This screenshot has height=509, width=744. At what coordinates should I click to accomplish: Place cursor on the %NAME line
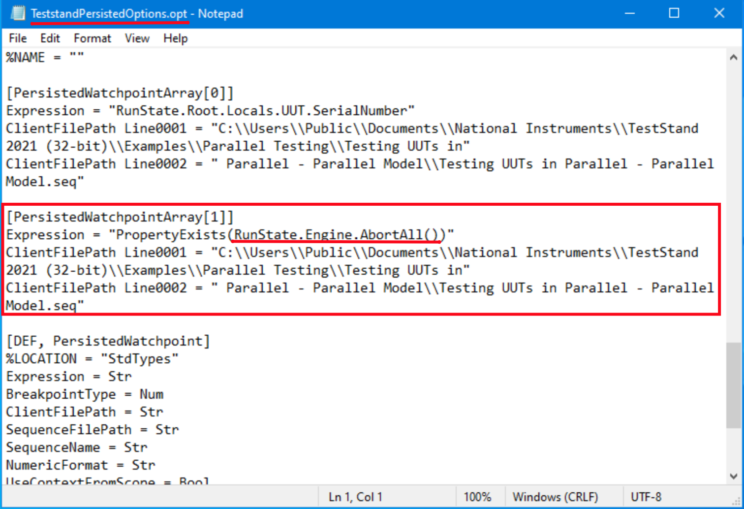click(x=39, y=56)
